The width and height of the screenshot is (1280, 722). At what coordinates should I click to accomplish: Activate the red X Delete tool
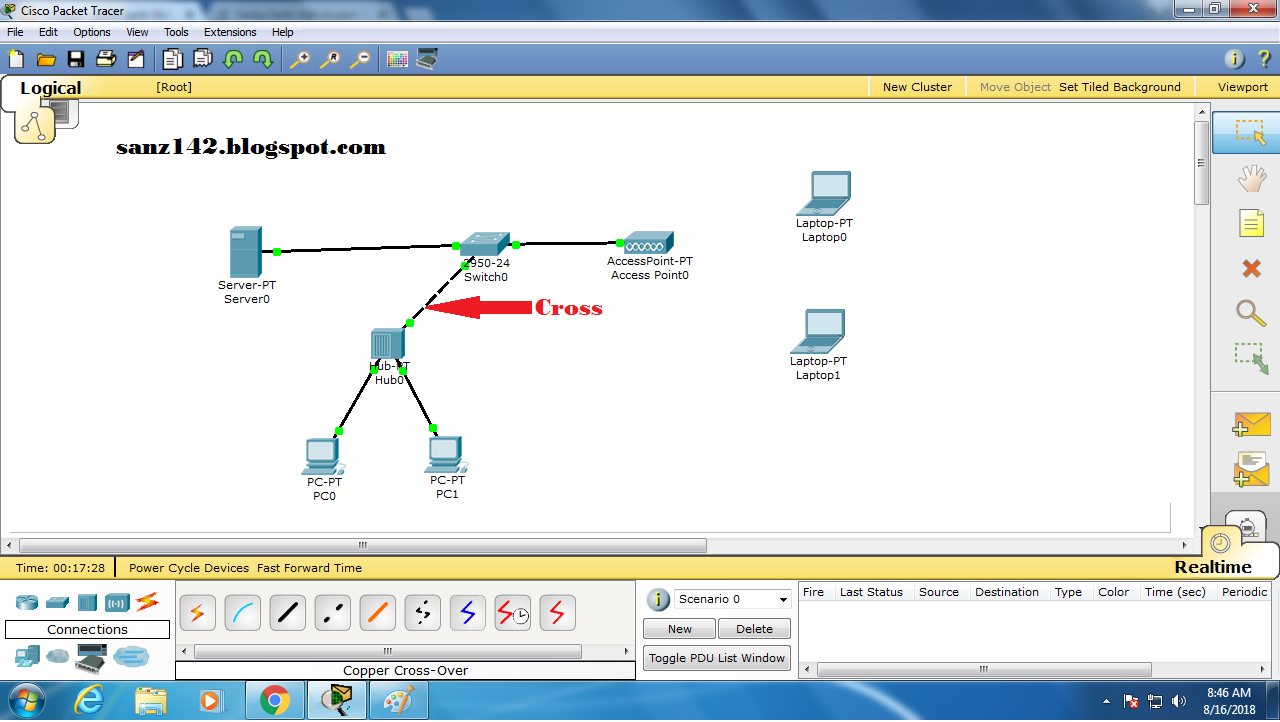tap(1251, 268)
